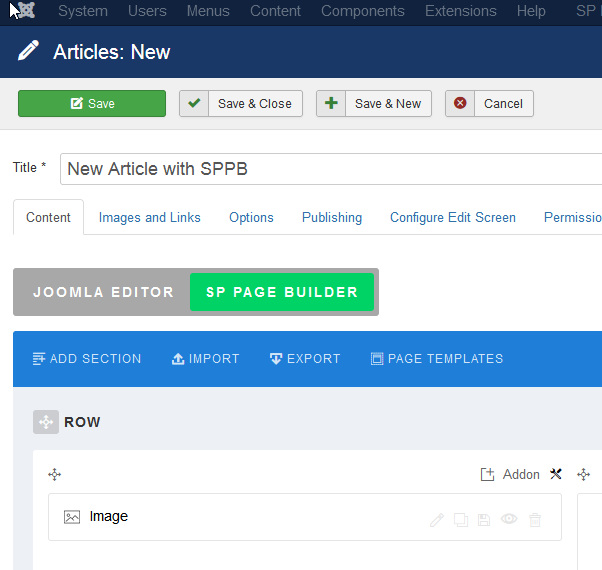Save the Image addon using the disk icon
602x570 pixels.
pos(485,519)
